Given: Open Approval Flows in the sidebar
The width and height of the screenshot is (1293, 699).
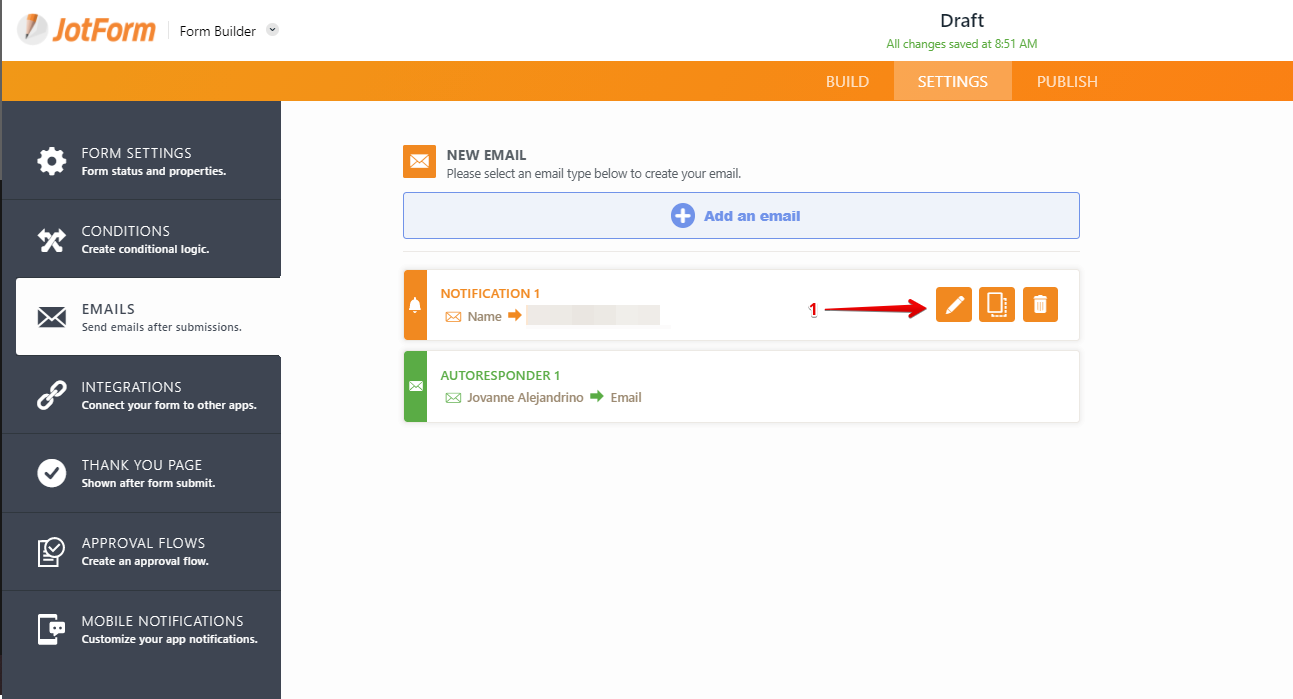Looking at the screenshot, I should (x=141, y=551).
